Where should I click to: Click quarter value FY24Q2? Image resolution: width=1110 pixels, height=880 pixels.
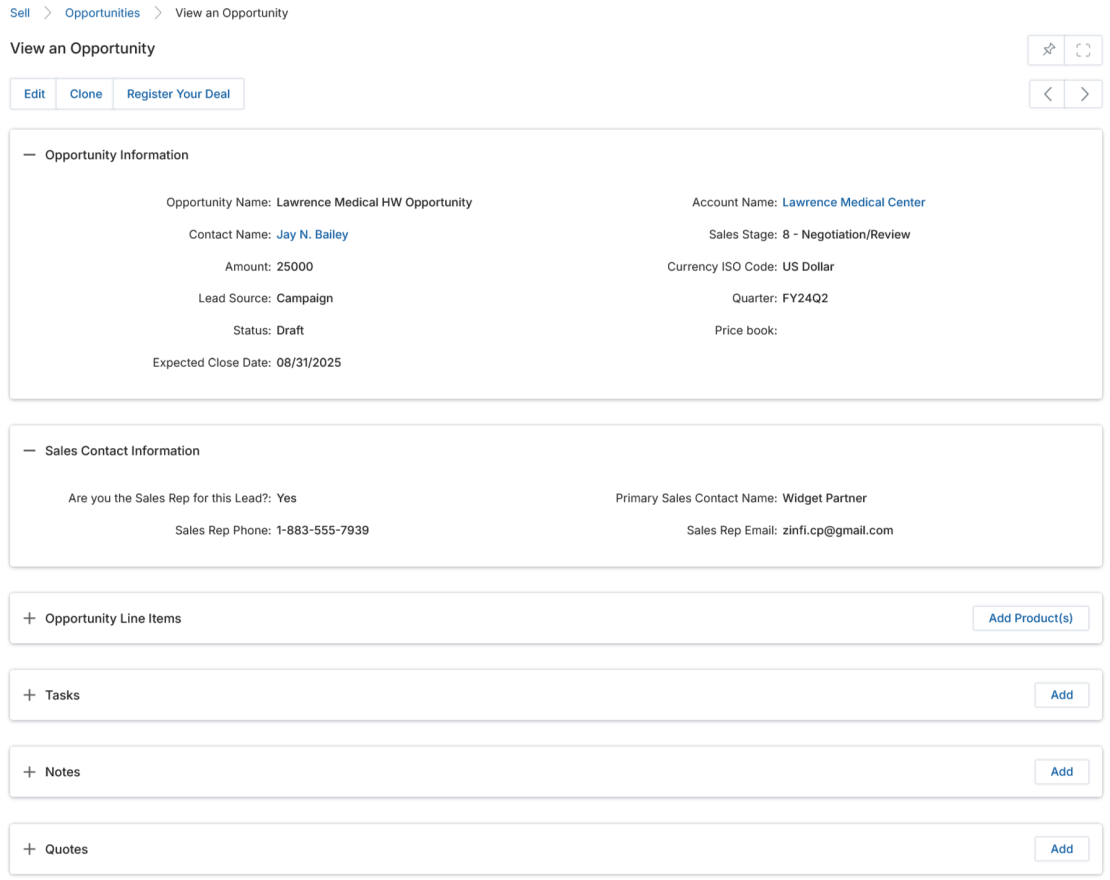click(x=805, y=298)
